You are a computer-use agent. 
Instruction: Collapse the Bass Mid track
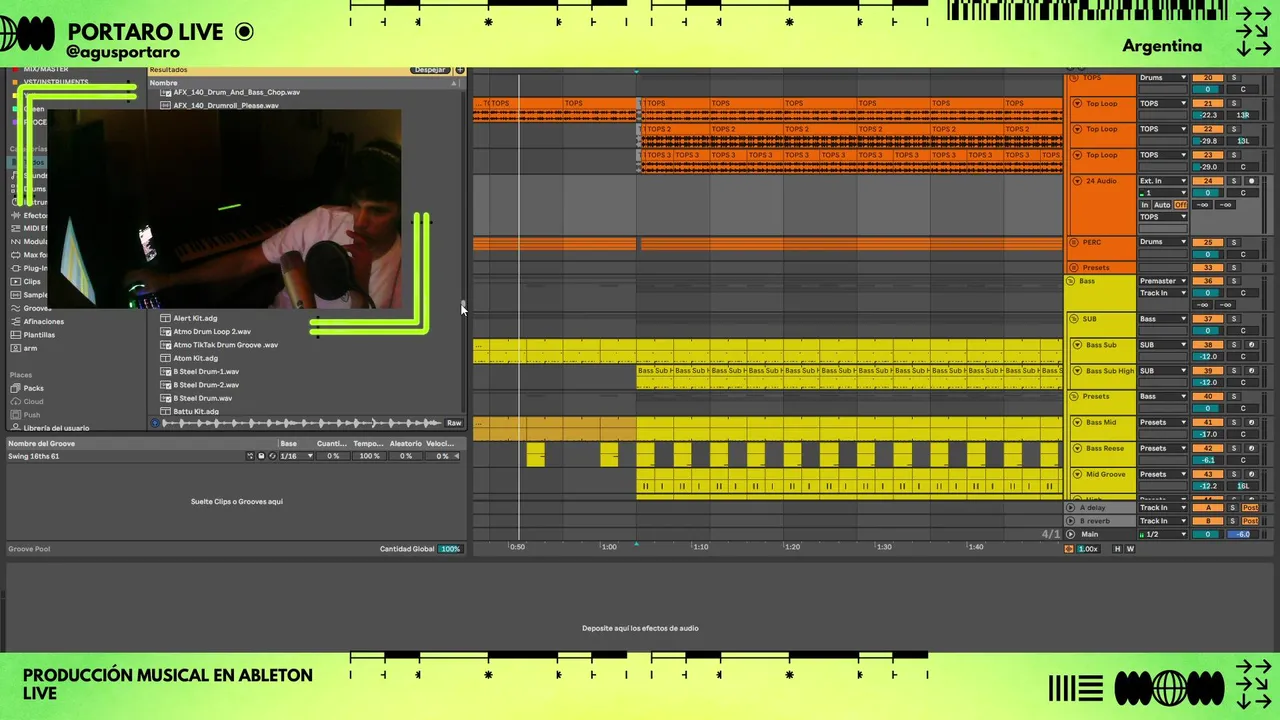click(x=1077, y=423)
